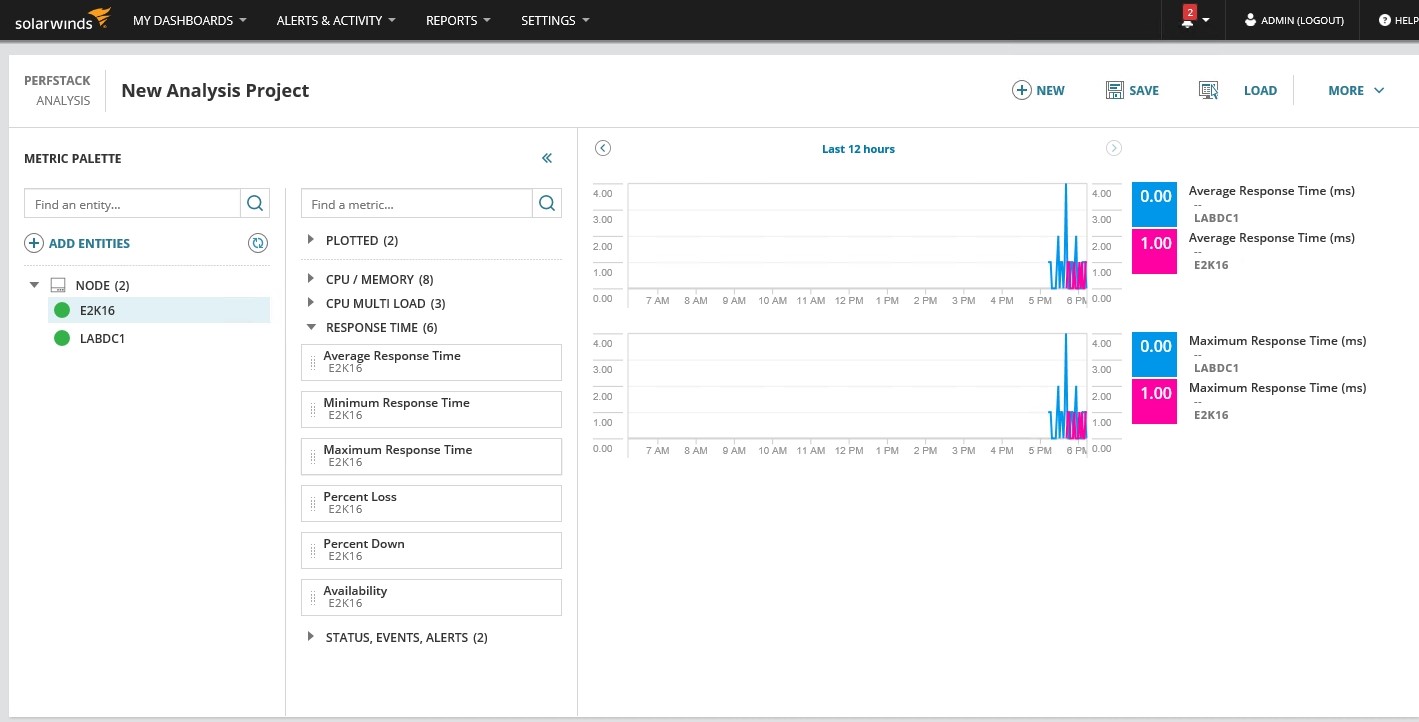Screen dimensions: 1419x722
Task: Expand the CPU MULTI LOAD group
Action: tap(311, 303)
